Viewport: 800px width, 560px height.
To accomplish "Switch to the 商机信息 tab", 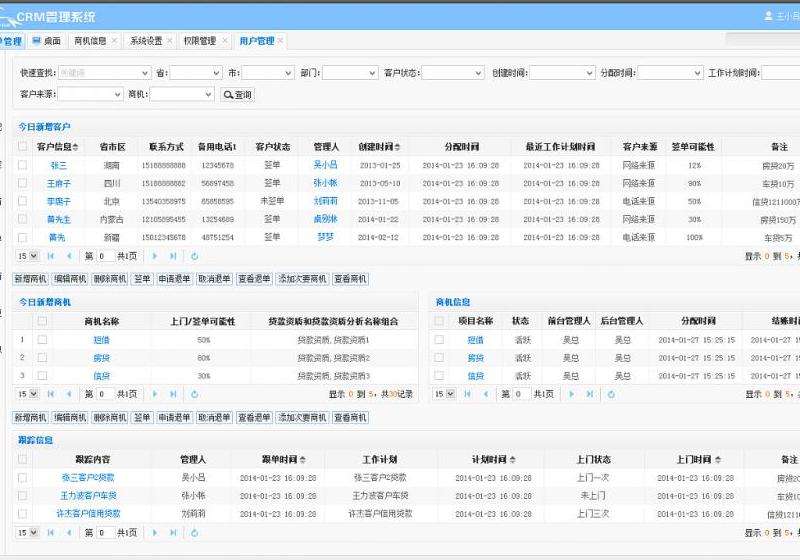I will click(90, 41).
